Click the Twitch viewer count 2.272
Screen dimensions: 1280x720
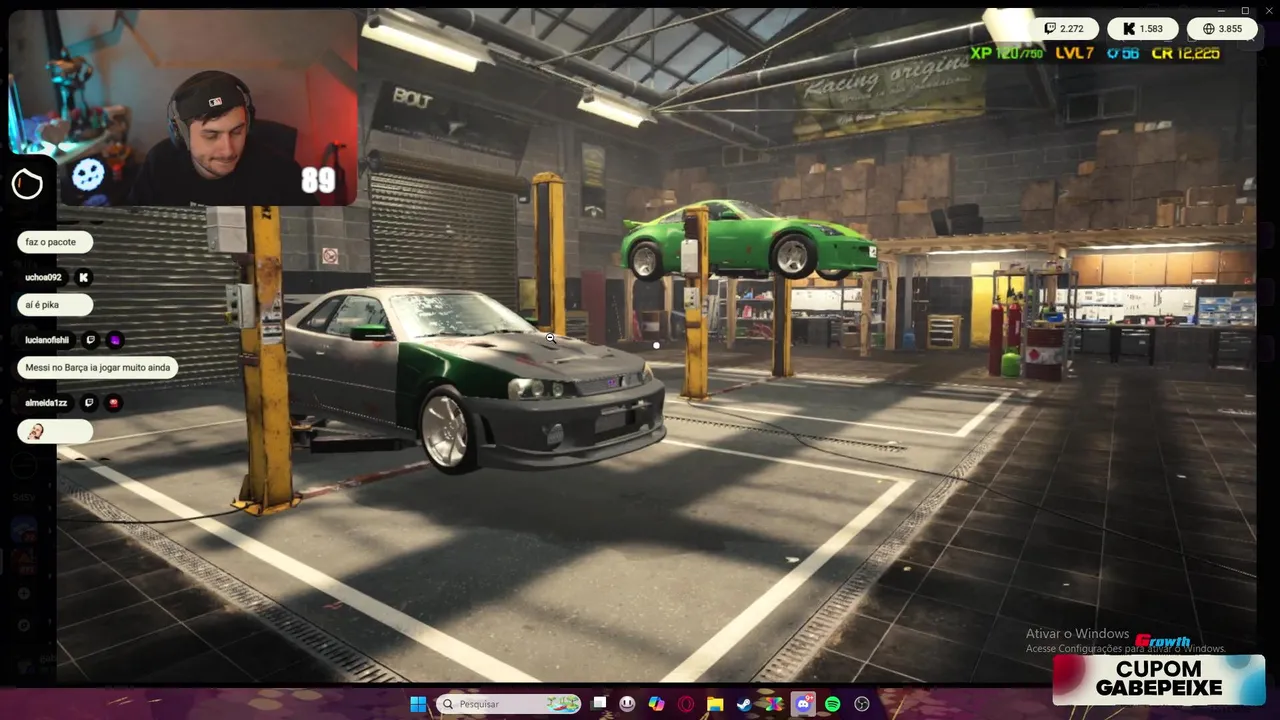tap(1065, 29)
